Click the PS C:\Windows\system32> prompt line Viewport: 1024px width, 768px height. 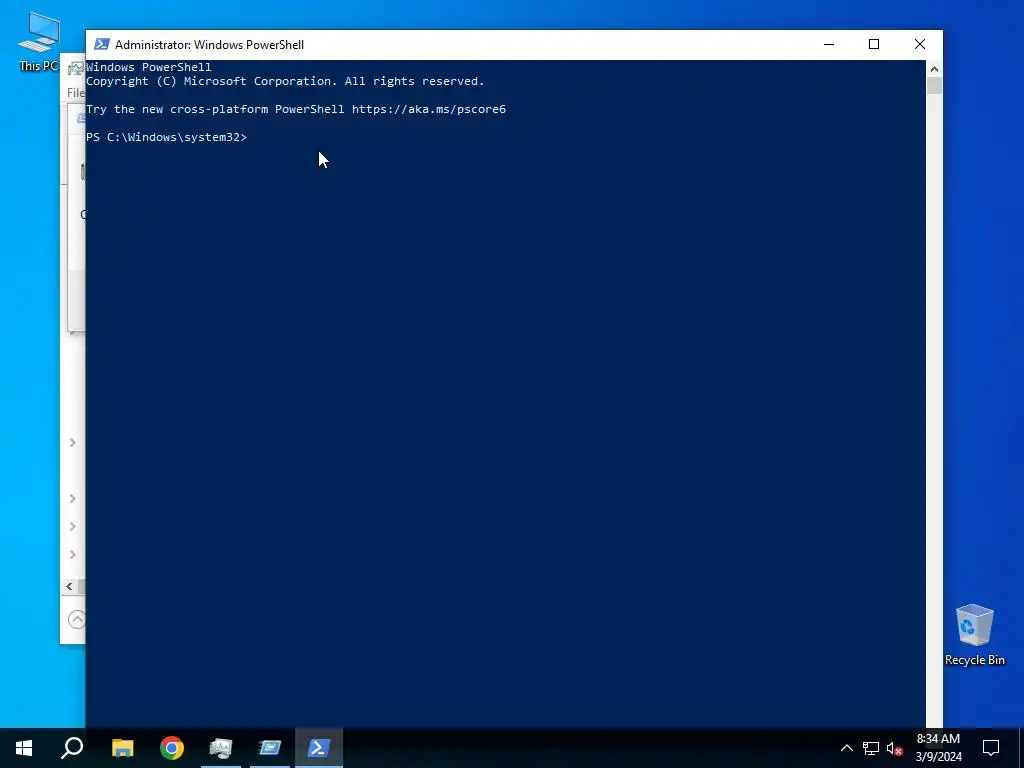tap(167, 137)
